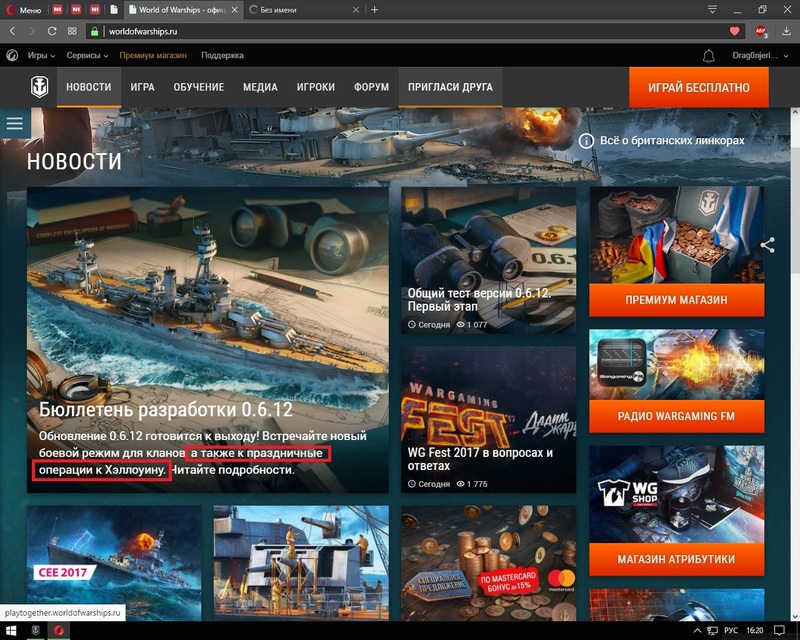Open the hamburger side menu
Screen dimensions: 800x640
click(15, 123)
